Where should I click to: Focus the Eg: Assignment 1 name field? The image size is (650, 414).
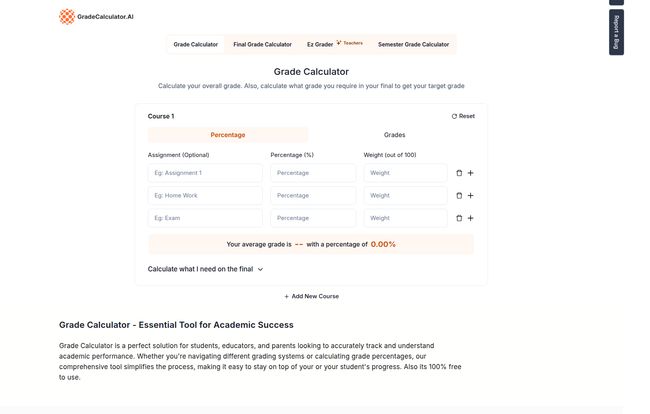click(205, 173)
